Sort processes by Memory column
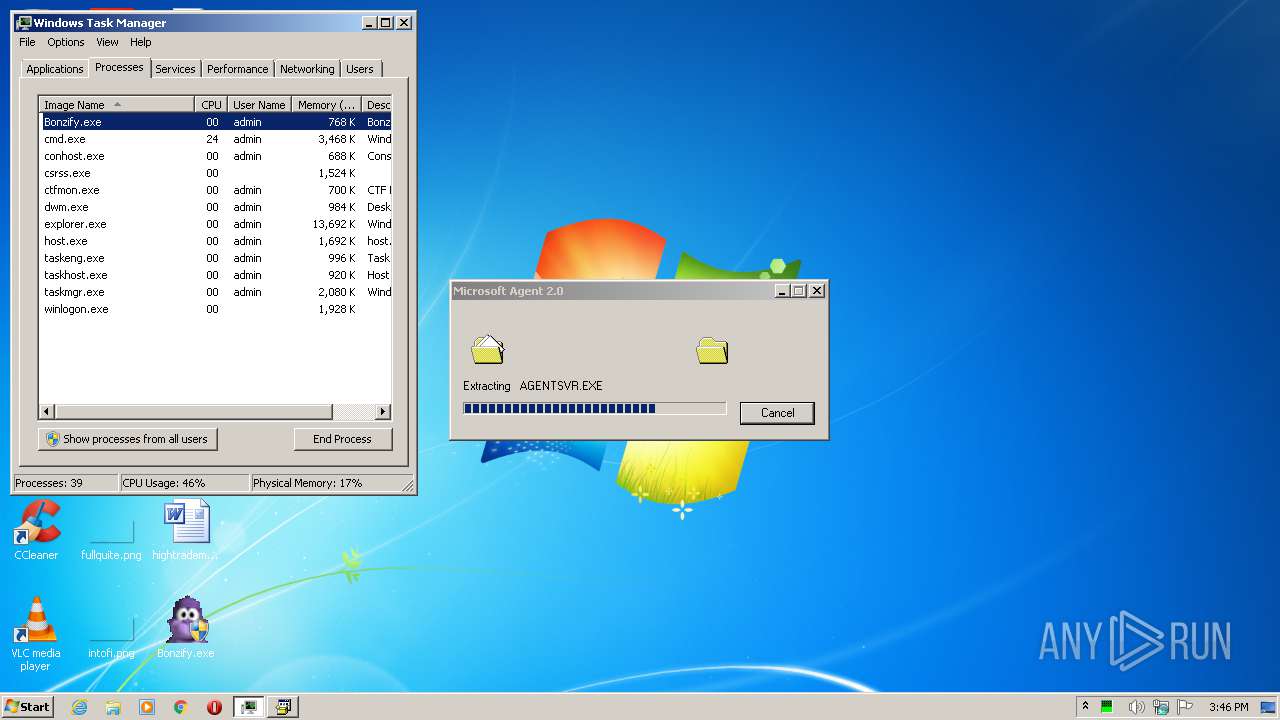 (326, 105)
